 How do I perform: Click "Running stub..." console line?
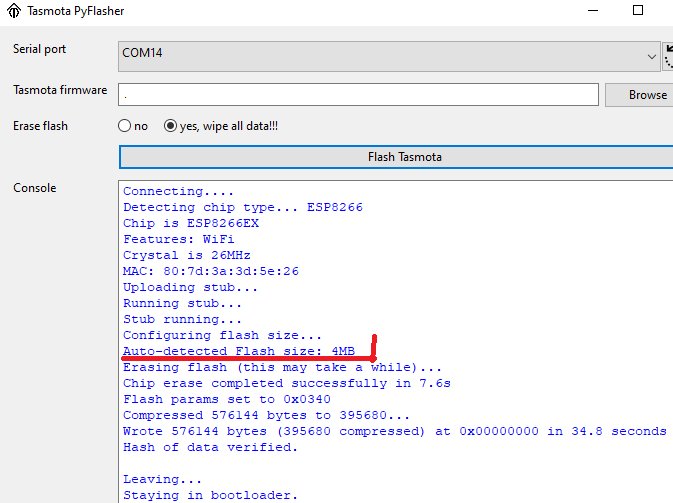coord(182,303)
